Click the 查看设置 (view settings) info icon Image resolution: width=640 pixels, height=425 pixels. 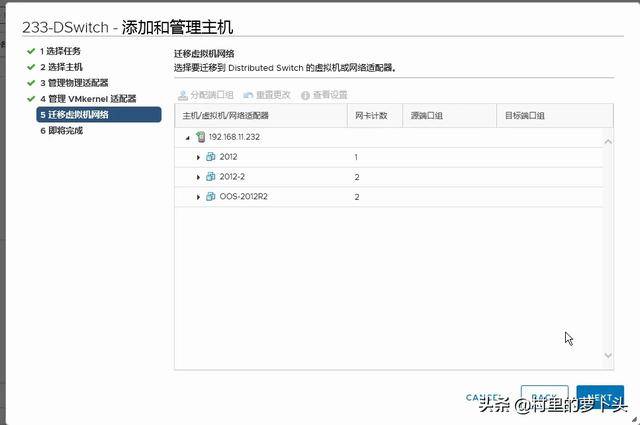(305, 95)
